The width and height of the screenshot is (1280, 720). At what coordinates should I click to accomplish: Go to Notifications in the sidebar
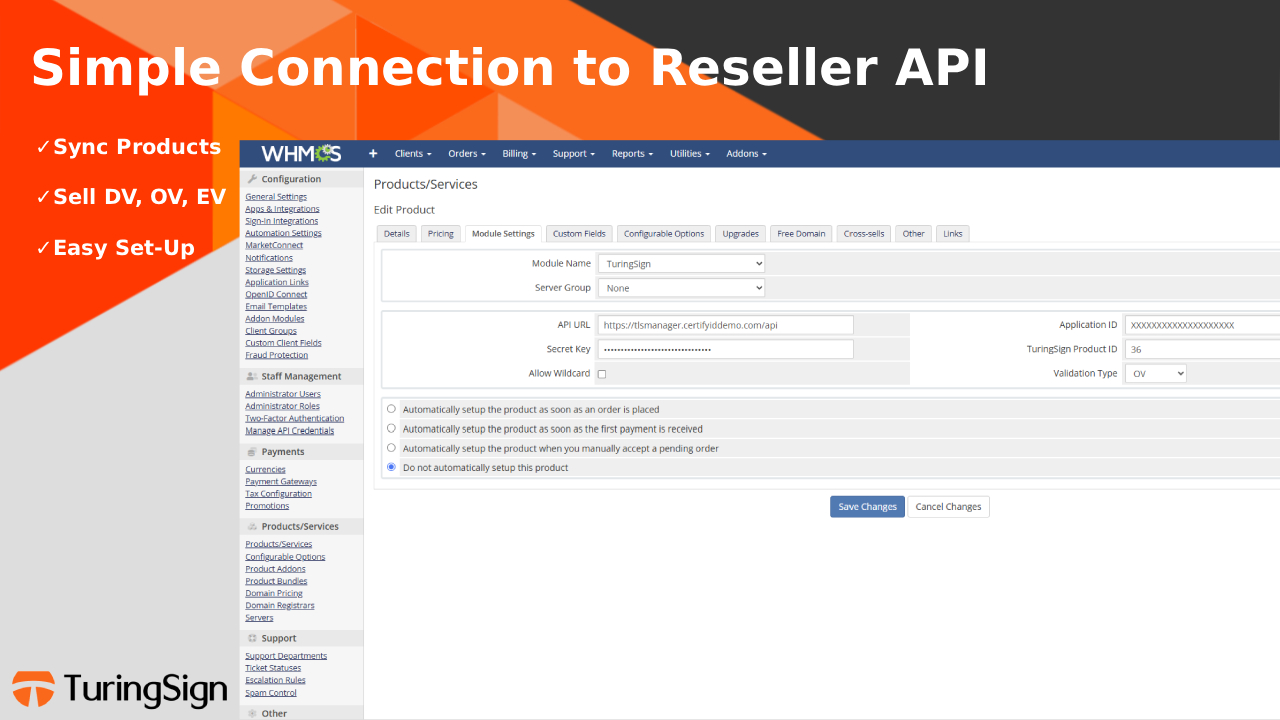269,258
